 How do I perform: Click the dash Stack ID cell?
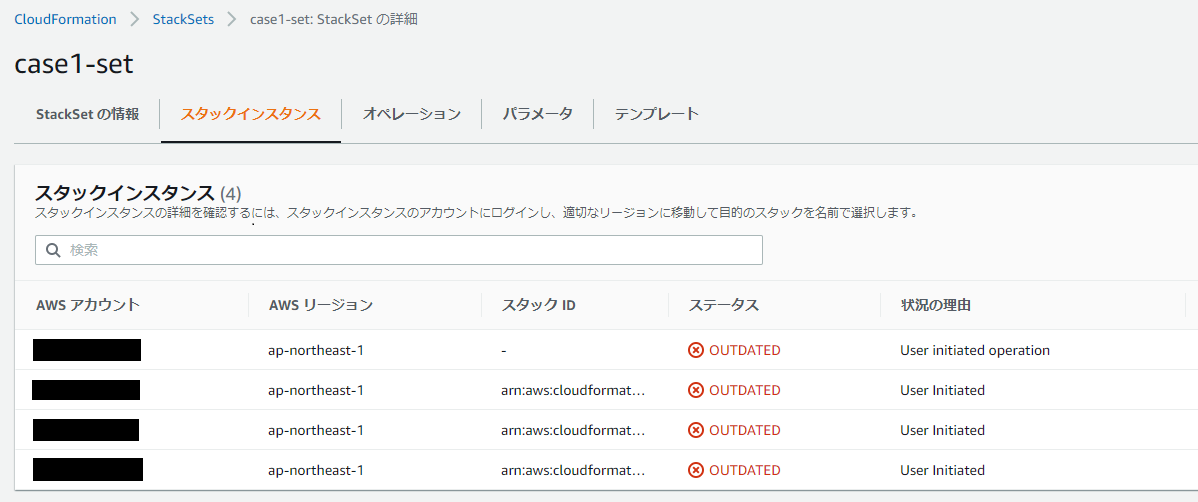(505, 350)
